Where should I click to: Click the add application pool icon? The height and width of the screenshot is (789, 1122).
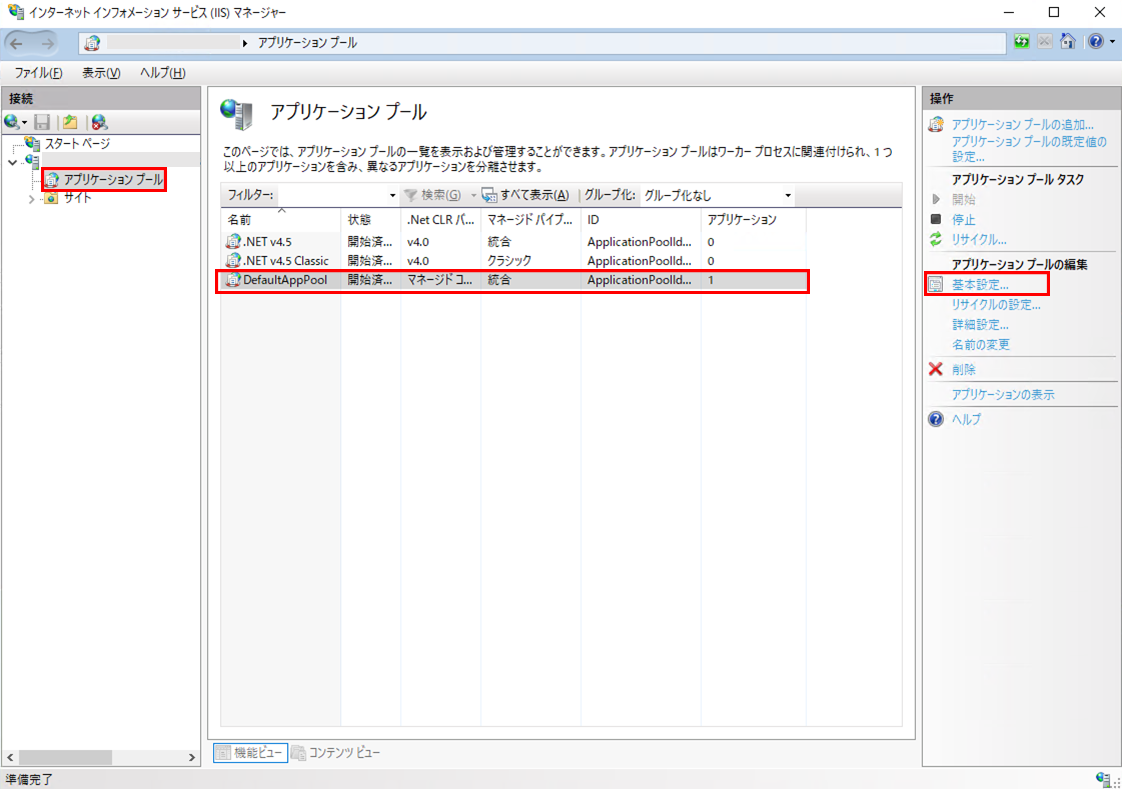(x=936, y=124)
